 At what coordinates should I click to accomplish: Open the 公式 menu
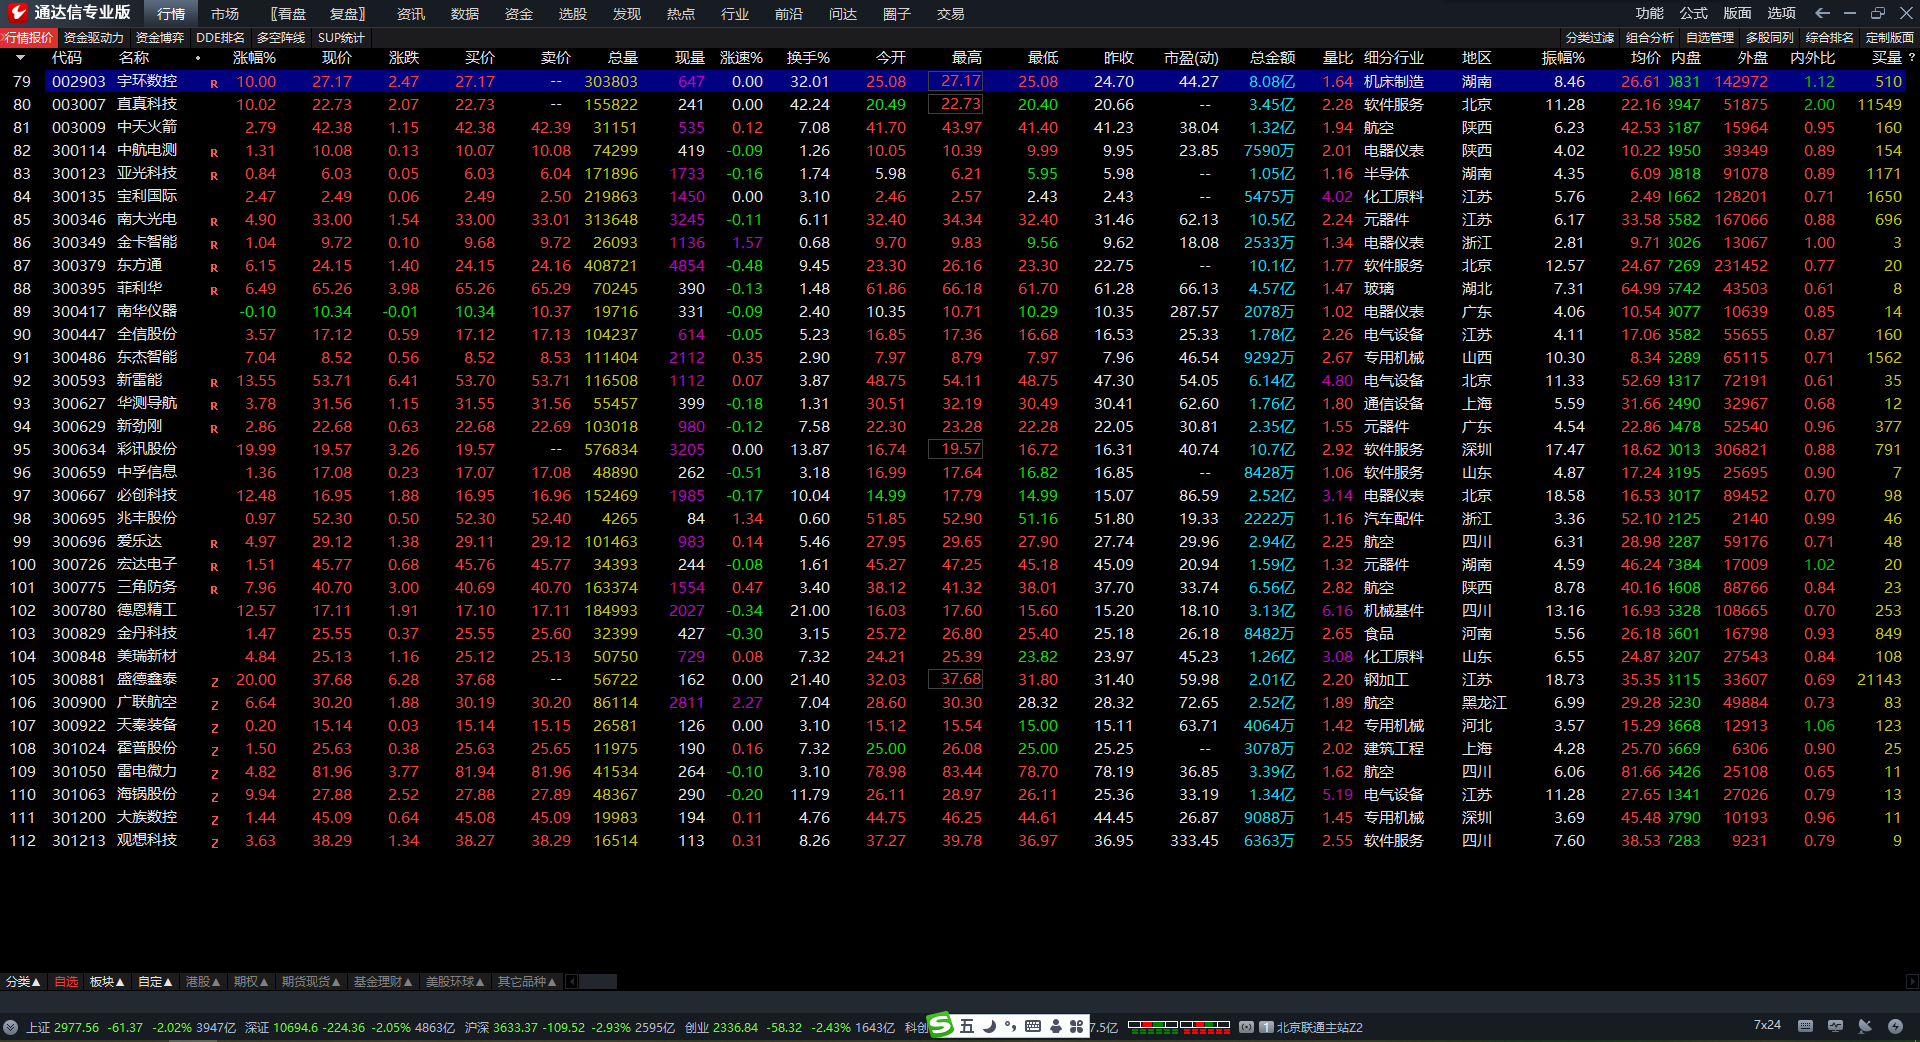[x=1694, y=13]
